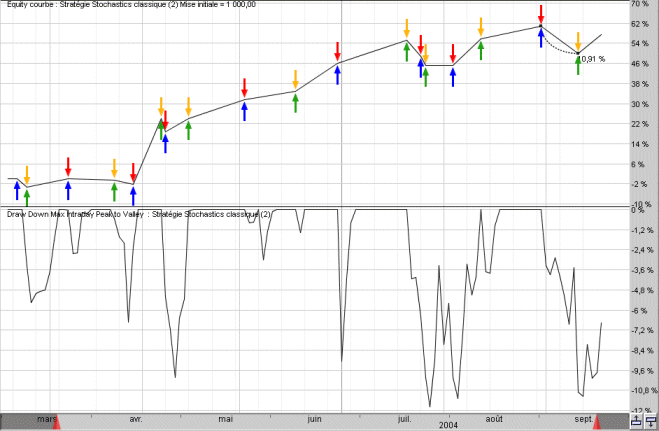
Task: Click the rightmost bottom-corner scale icon
Action: (650, 422)
